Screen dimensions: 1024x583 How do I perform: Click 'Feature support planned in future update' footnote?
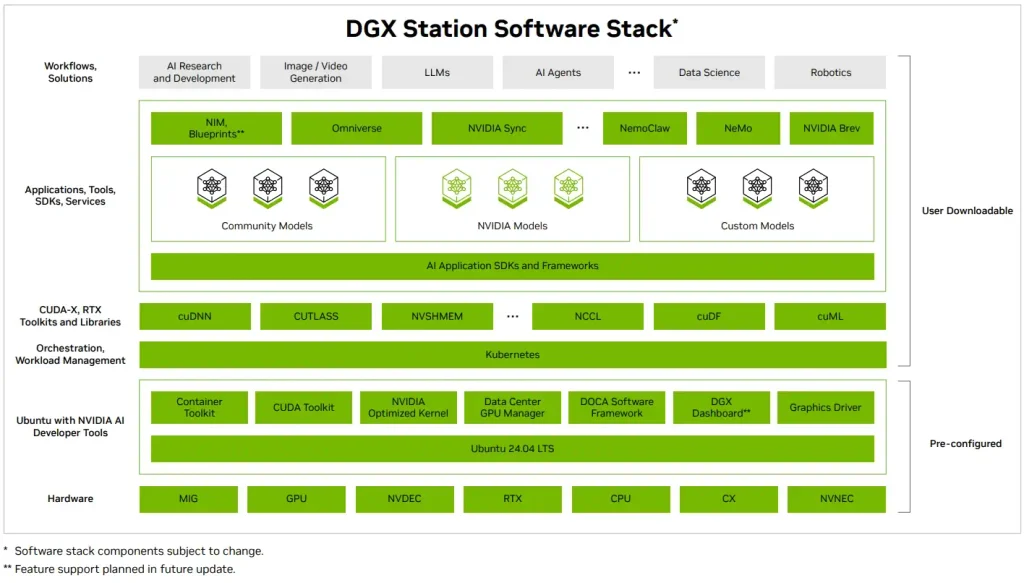point(125,569)
